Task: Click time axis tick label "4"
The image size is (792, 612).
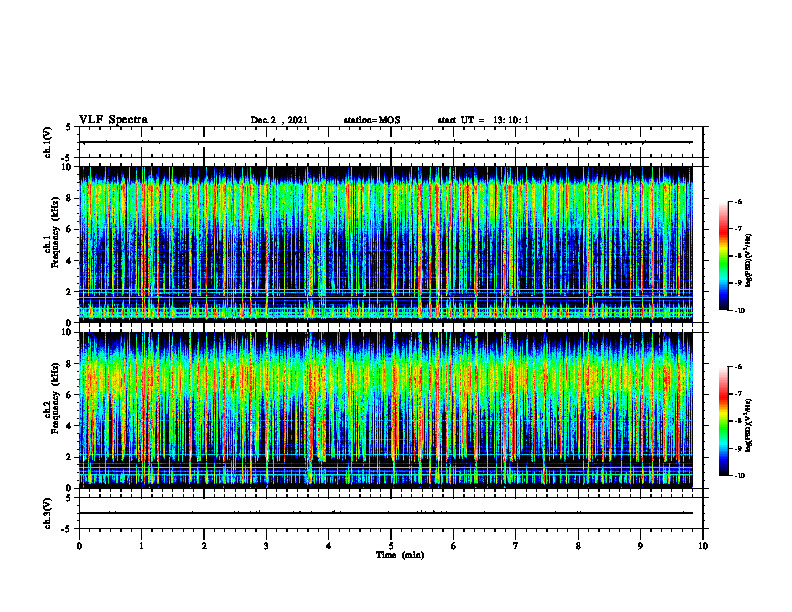Action: click(329, 546)
